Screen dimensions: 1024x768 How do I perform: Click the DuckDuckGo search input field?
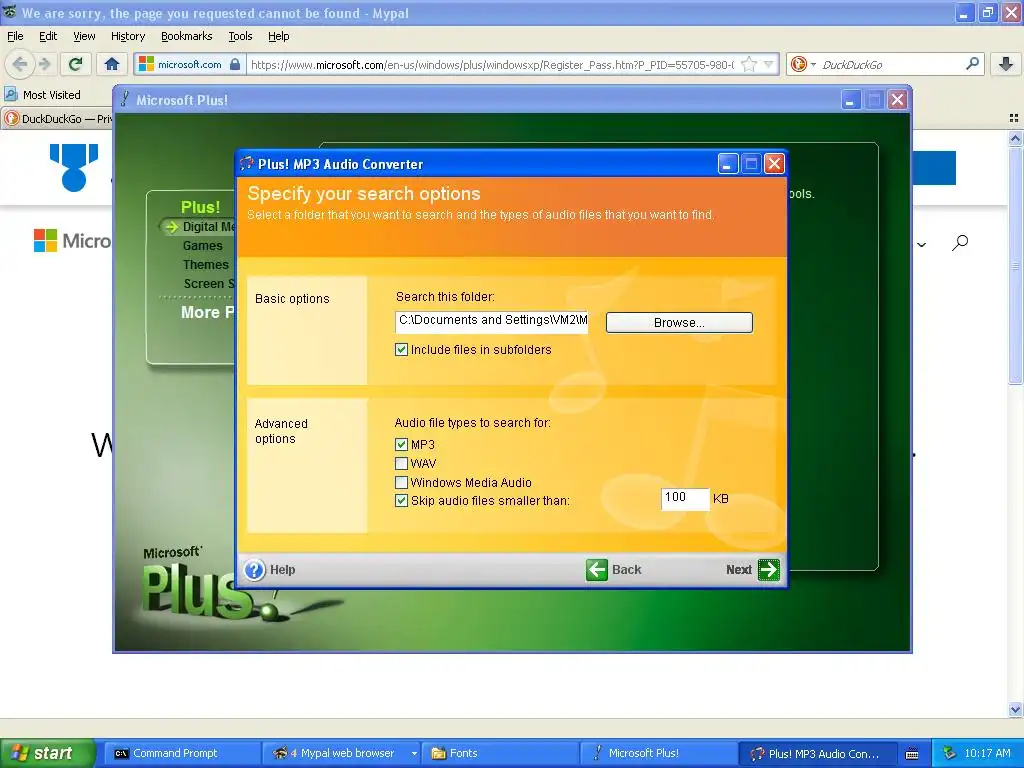coord(891,64)
